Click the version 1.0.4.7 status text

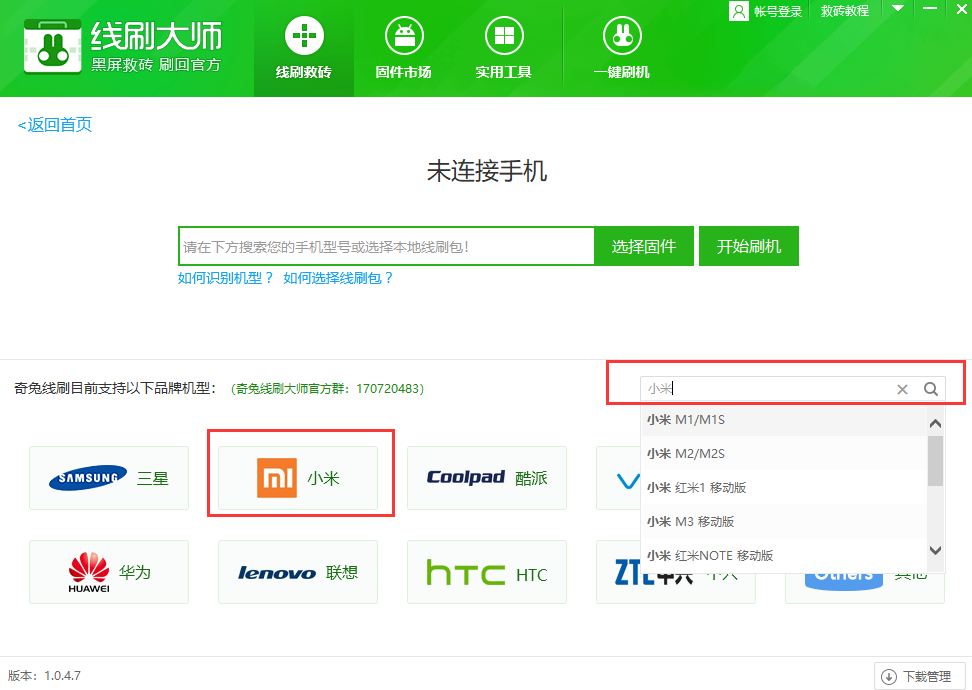click(45, 676)
